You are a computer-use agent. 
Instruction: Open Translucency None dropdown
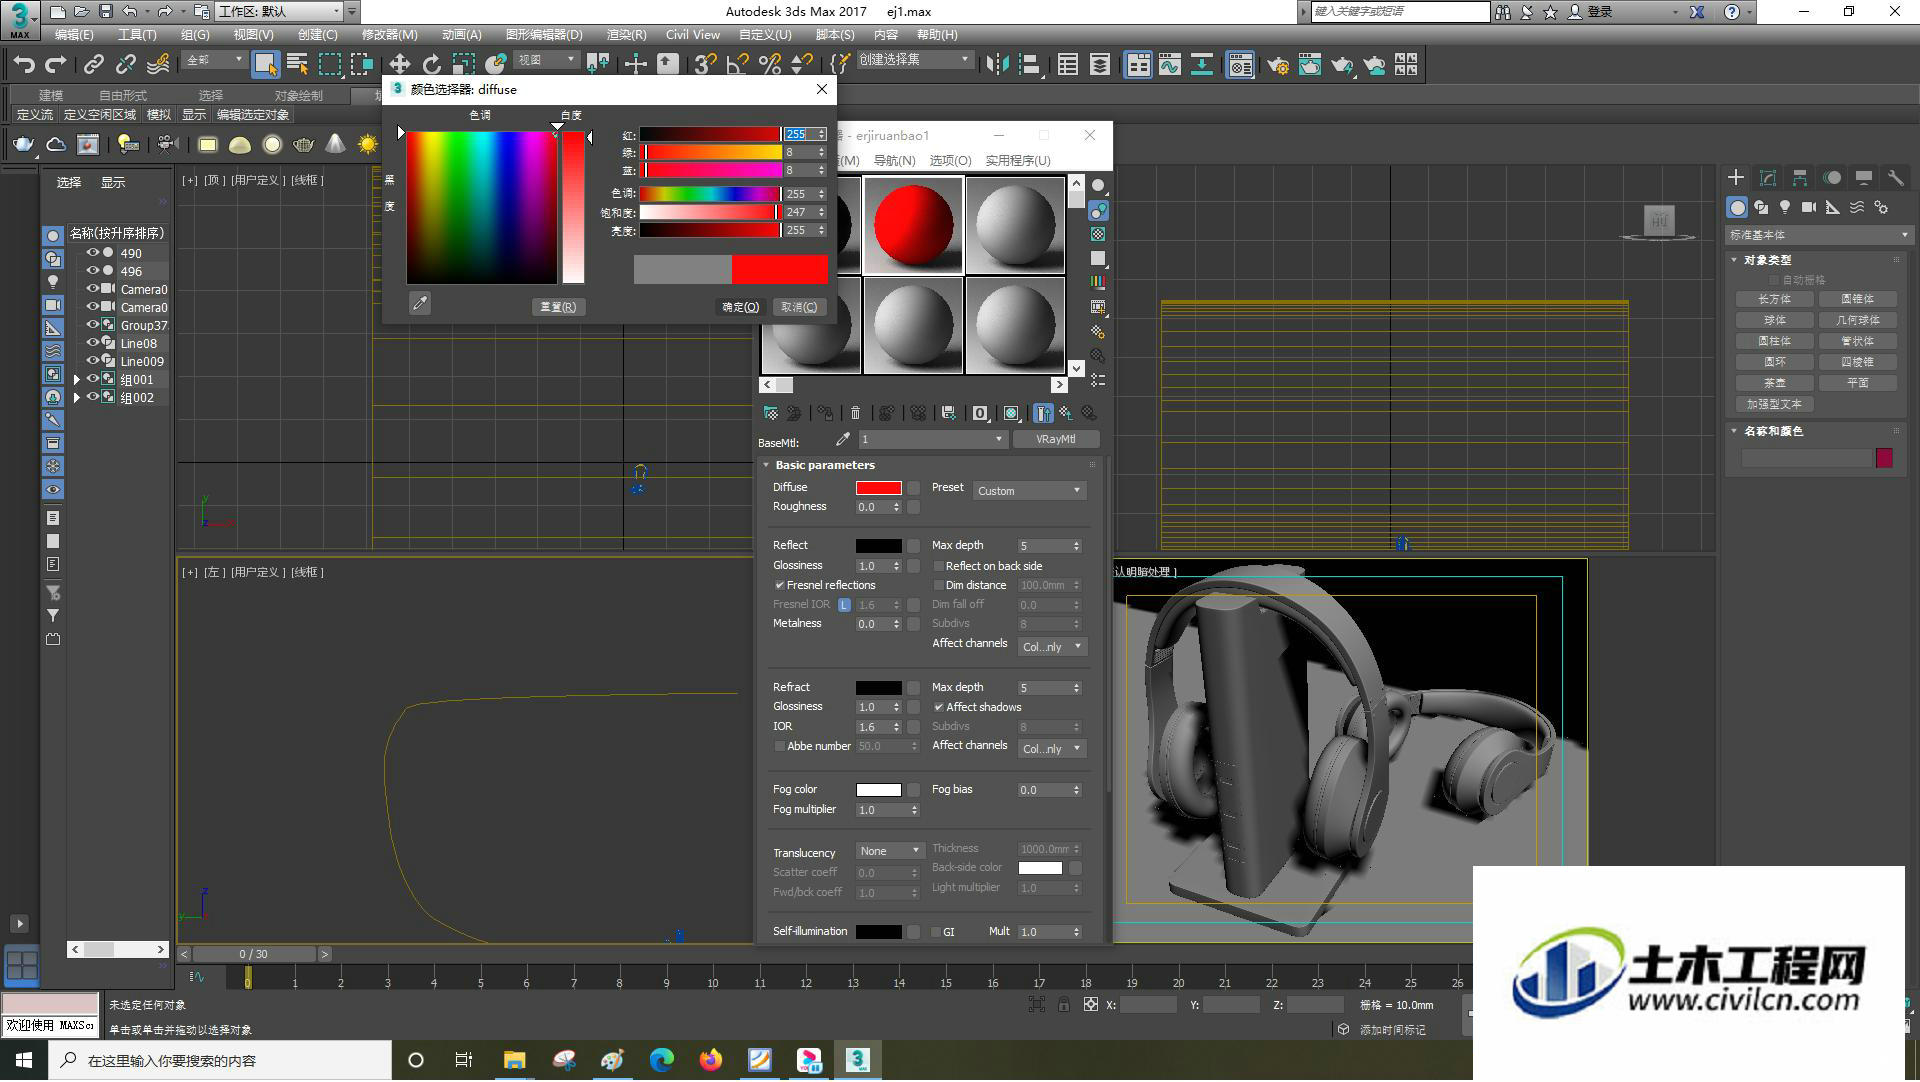point(889,852)
